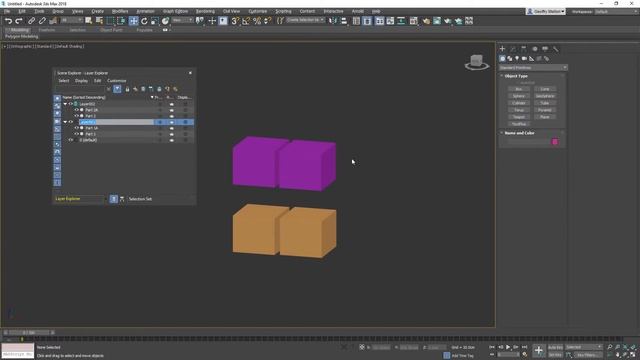Viewport: 640px width, 360px height.
Task: Switch to the Motion command panel
Action: click(x=535, y=49)
